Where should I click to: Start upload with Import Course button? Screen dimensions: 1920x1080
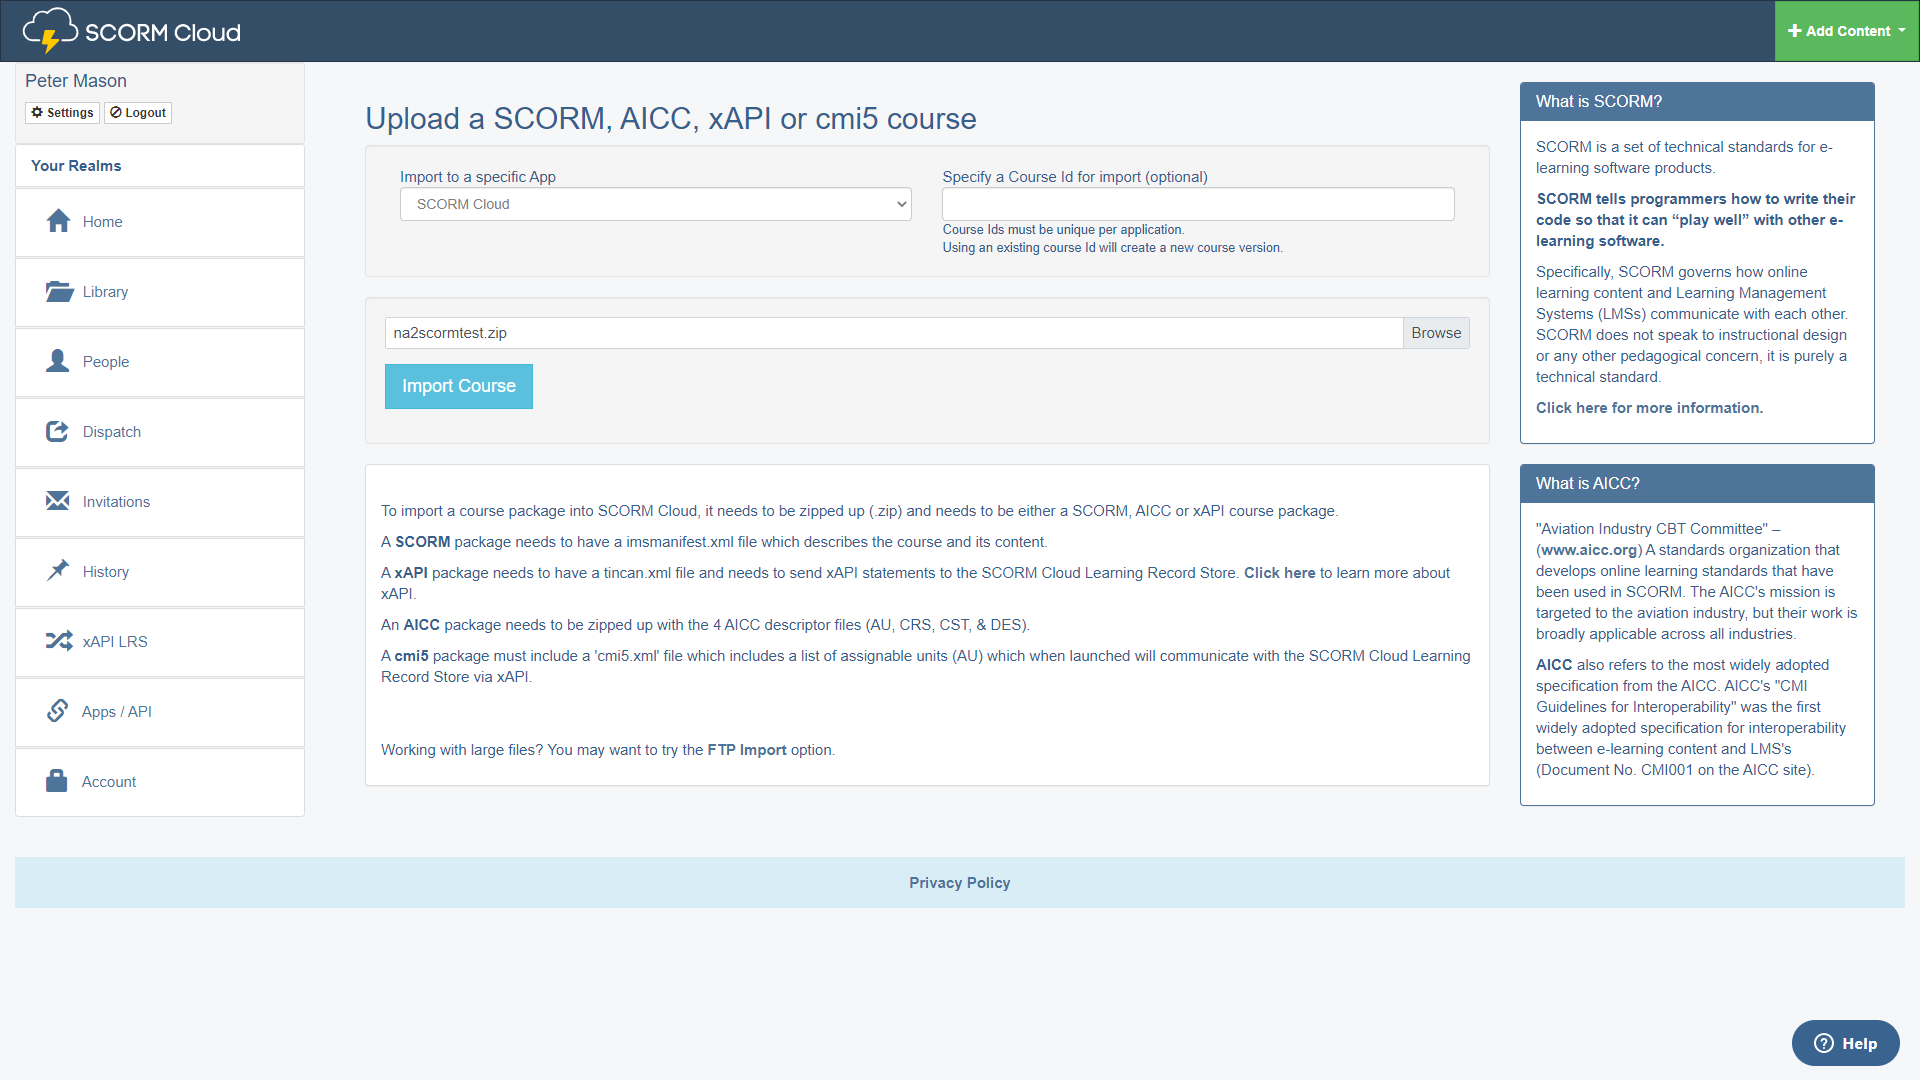pyautogui.click(x=459, y=386)
